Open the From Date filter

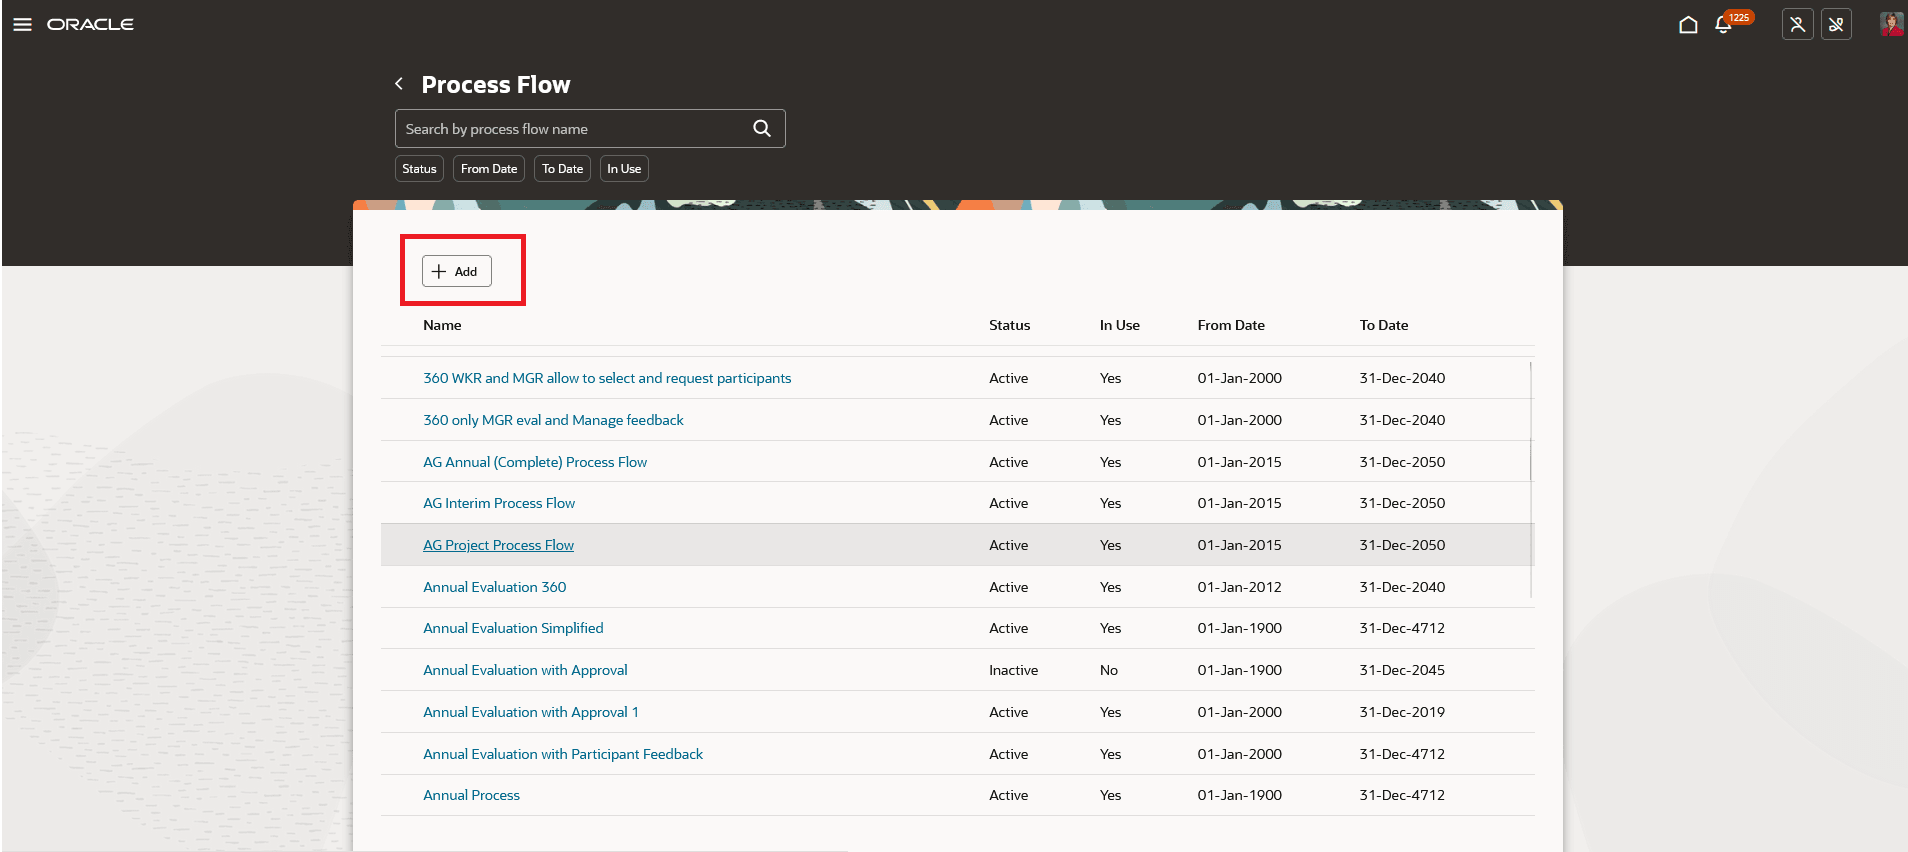pos(489,169)
